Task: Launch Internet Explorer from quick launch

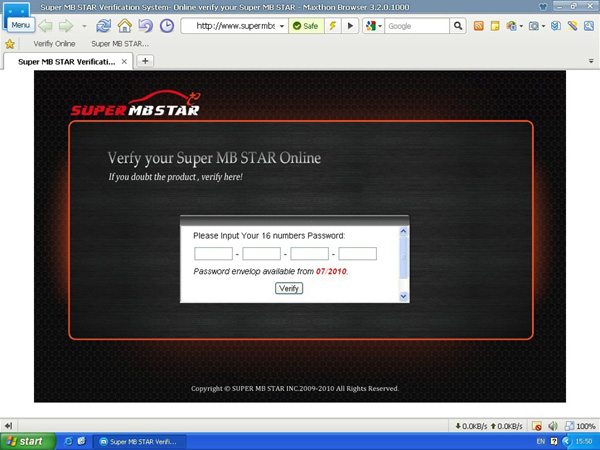Action: [x=68, y=442]
